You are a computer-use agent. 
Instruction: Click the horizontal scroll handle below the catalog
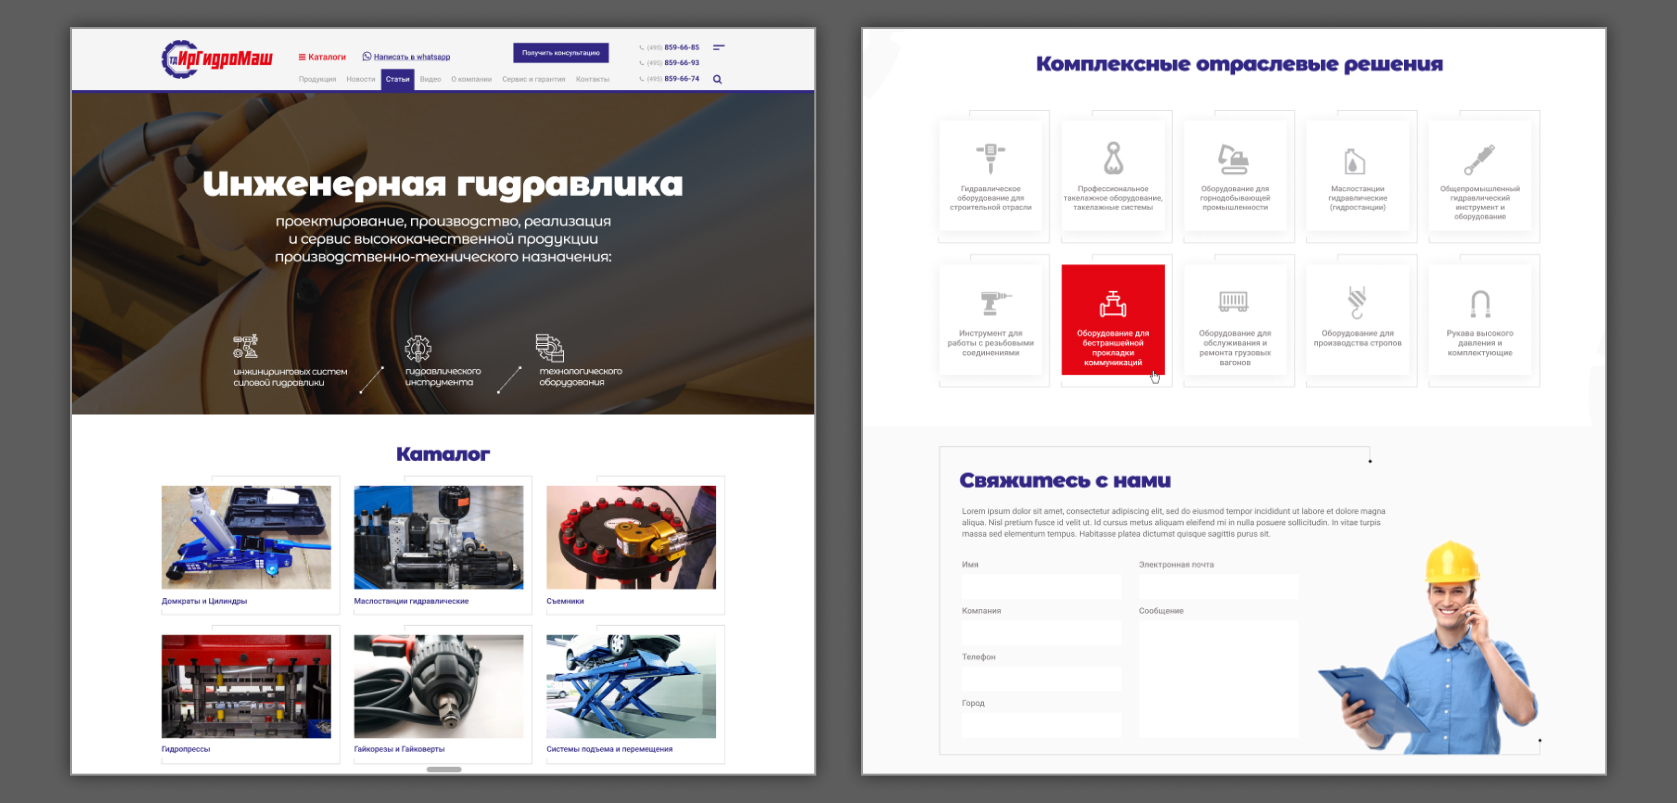click(x=444, y=769)
